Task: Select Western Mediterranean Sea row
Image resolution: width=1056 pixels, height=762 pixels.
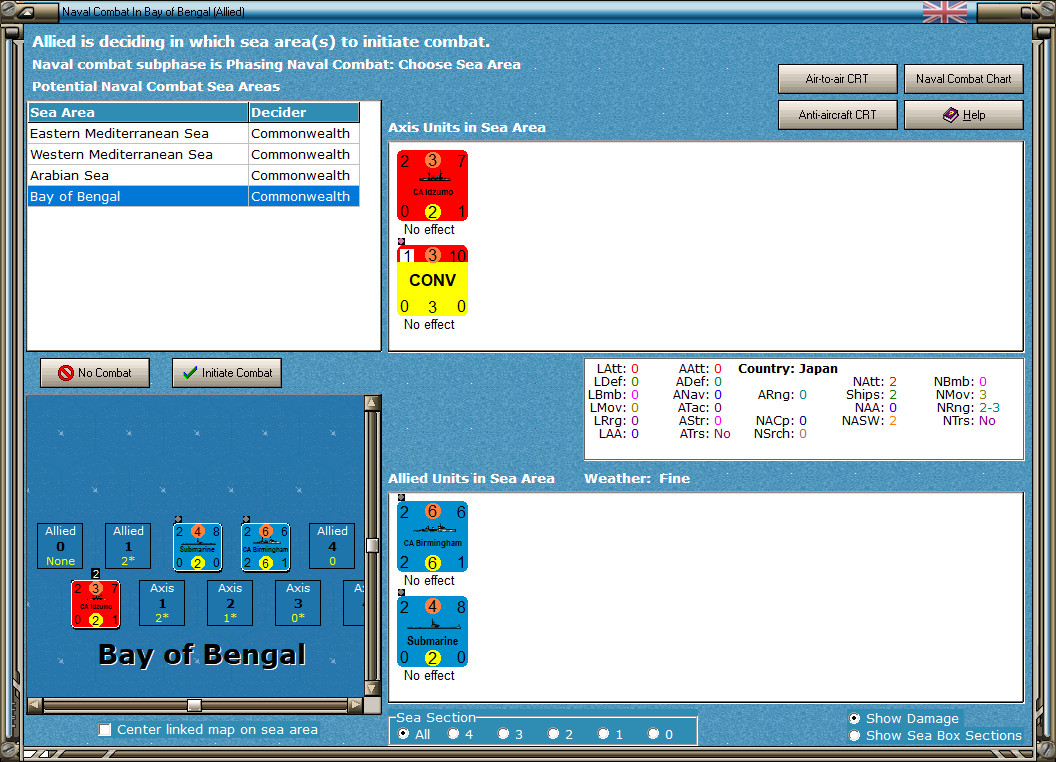Action: (x=193, y=154)
